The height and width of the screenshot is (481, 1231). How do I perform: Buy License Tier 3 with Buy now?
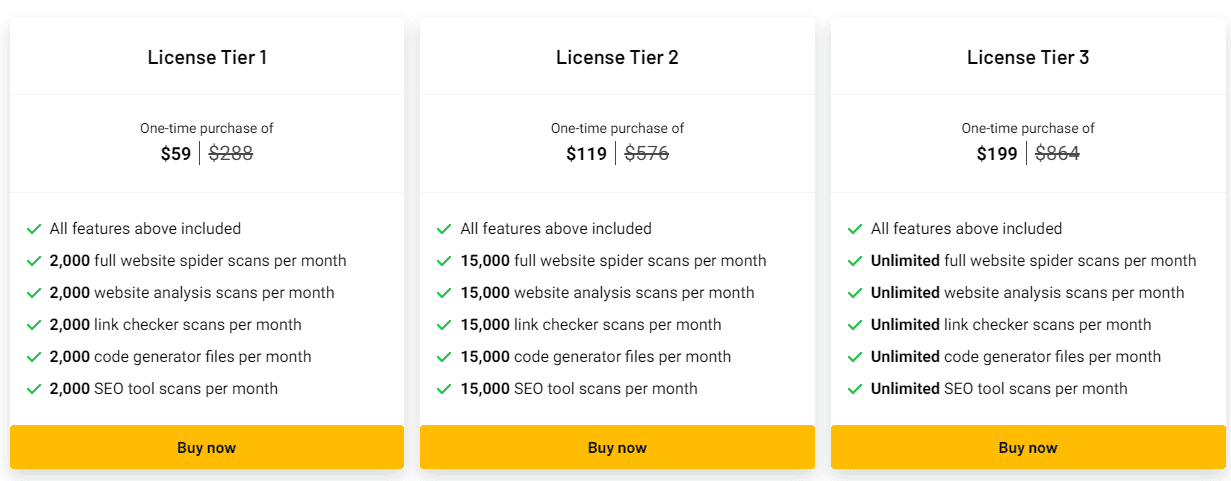1028,447
